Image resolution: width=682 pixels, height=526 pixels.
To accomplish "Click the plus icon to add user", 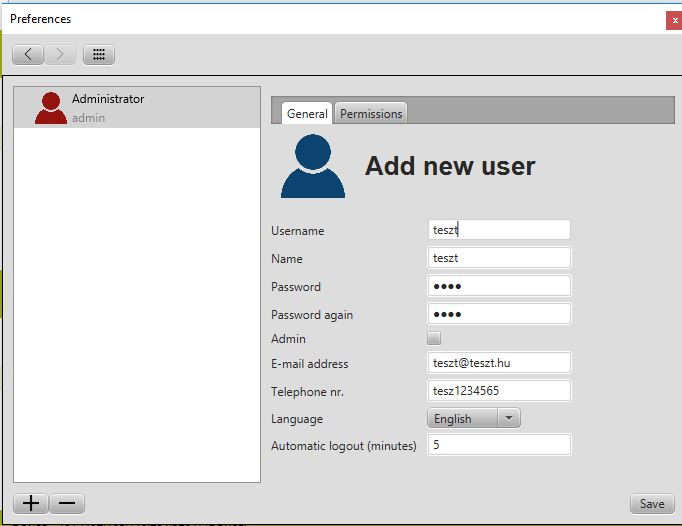I will click(31, 504).
